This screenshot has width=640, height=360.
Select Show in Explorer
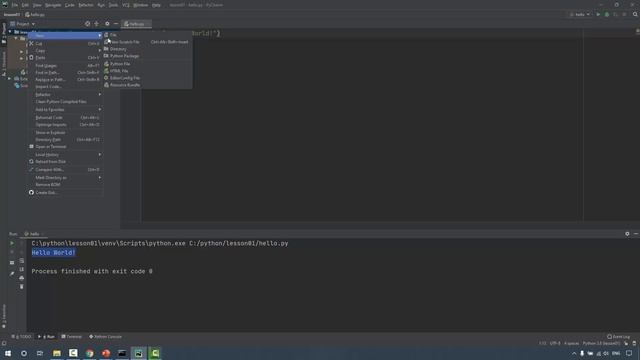[x=65, y=132]
